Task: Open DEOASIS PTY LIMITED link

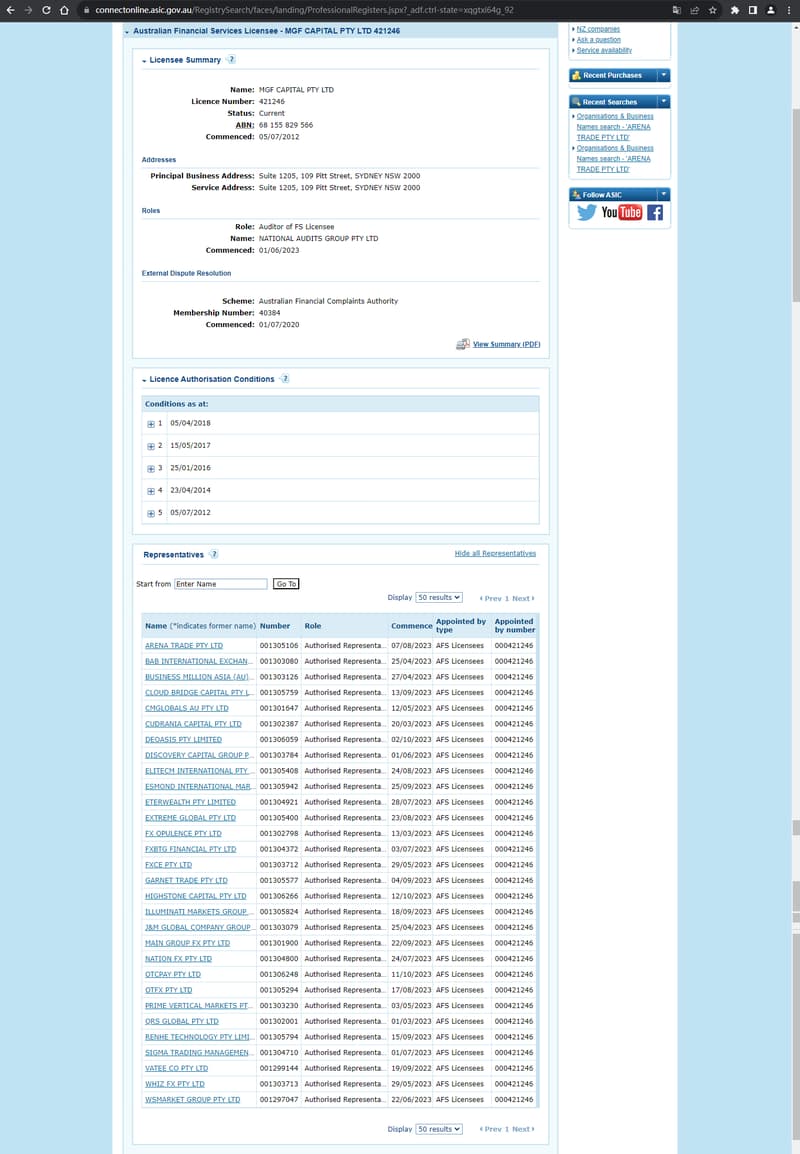Action: click(183, 740)
